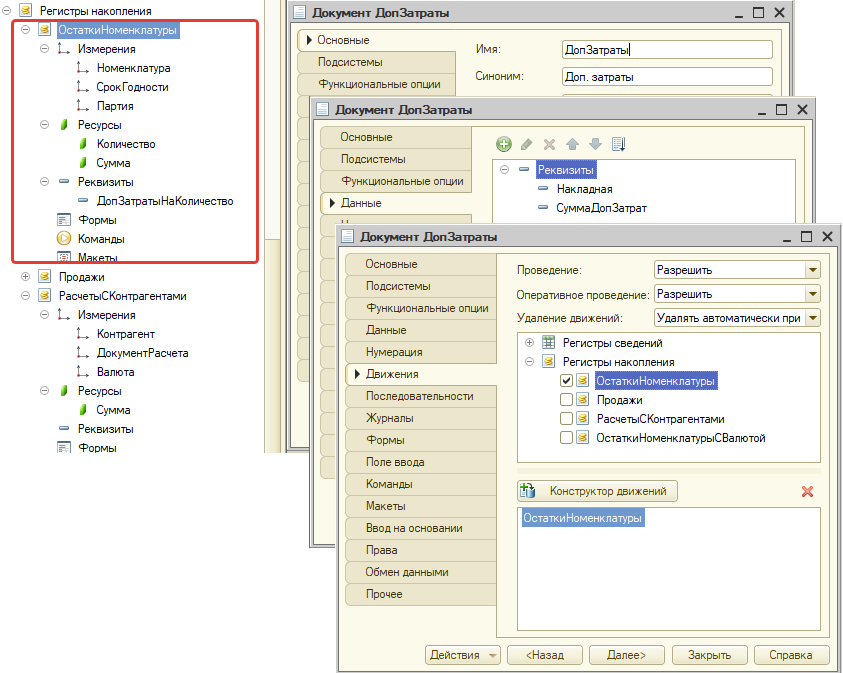Expand the Продажи register in left tree
The width and height of the screenshot is (843, 673).
tap(25, 277)
